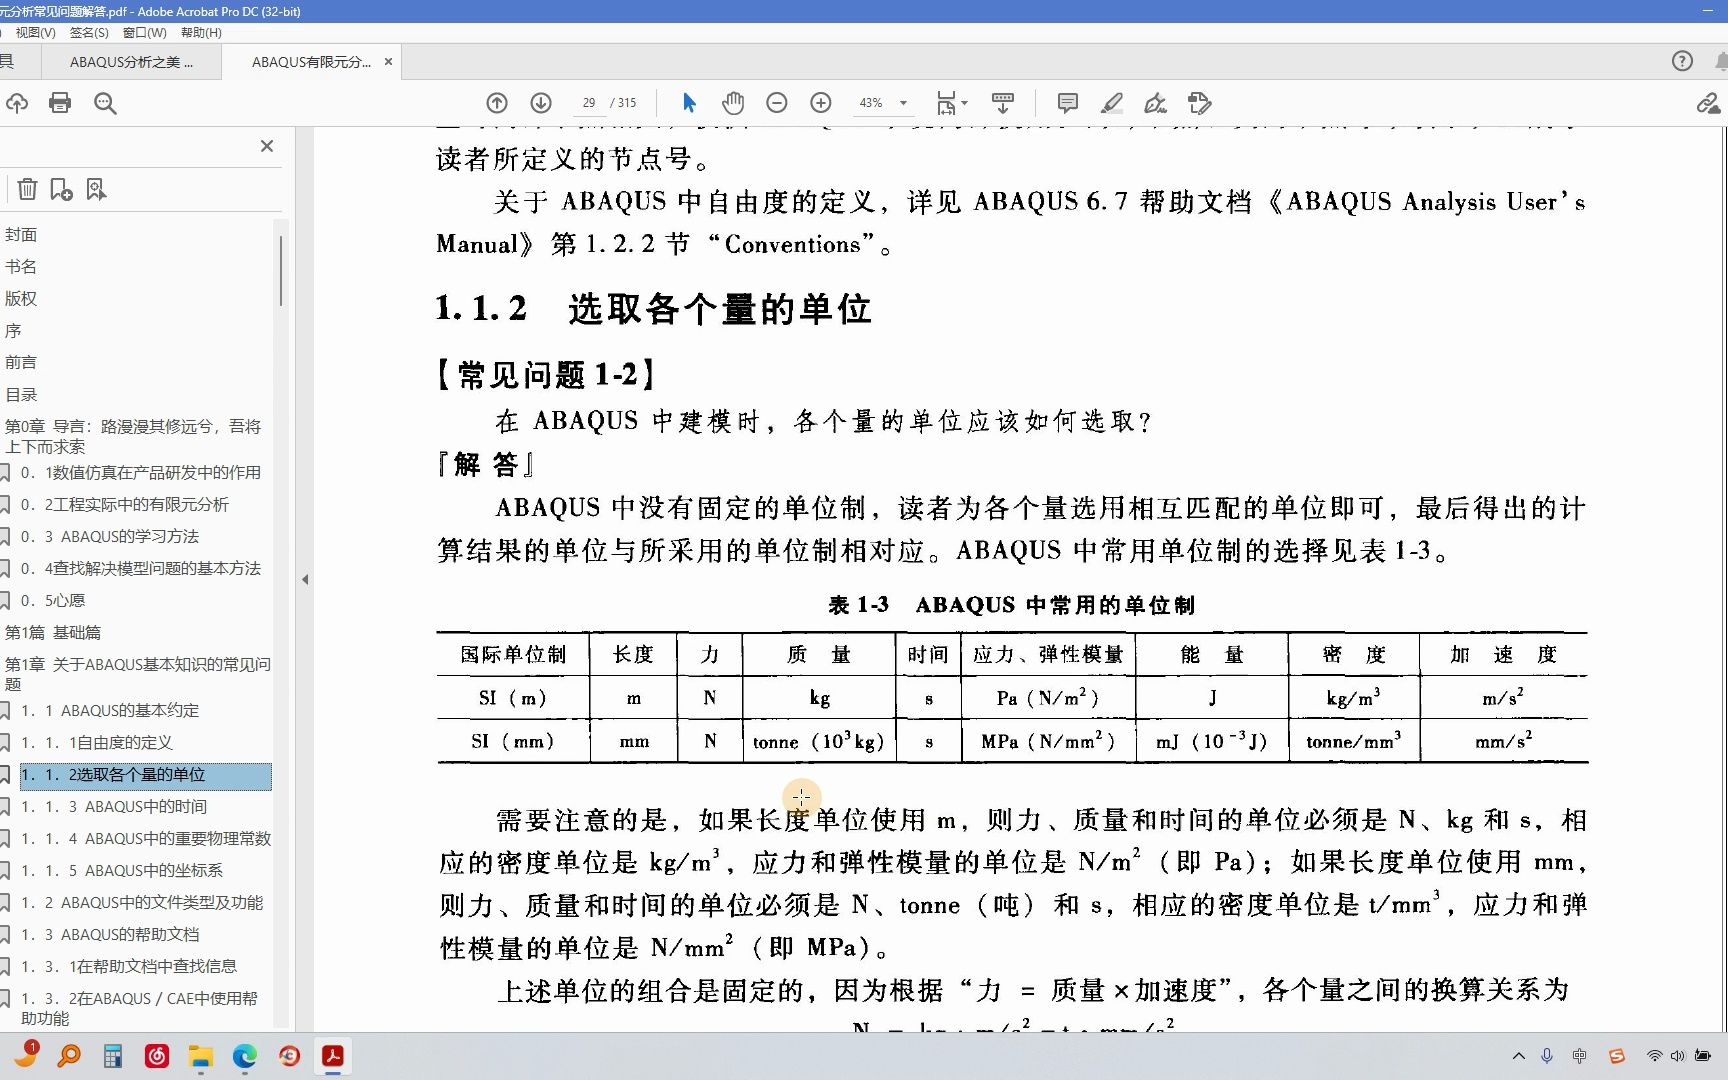This screenshot has width=1728, height=1080.
Task: Open bookmark 1.1.5 ABAQUS中的坐标系
Action: (122, 870)
